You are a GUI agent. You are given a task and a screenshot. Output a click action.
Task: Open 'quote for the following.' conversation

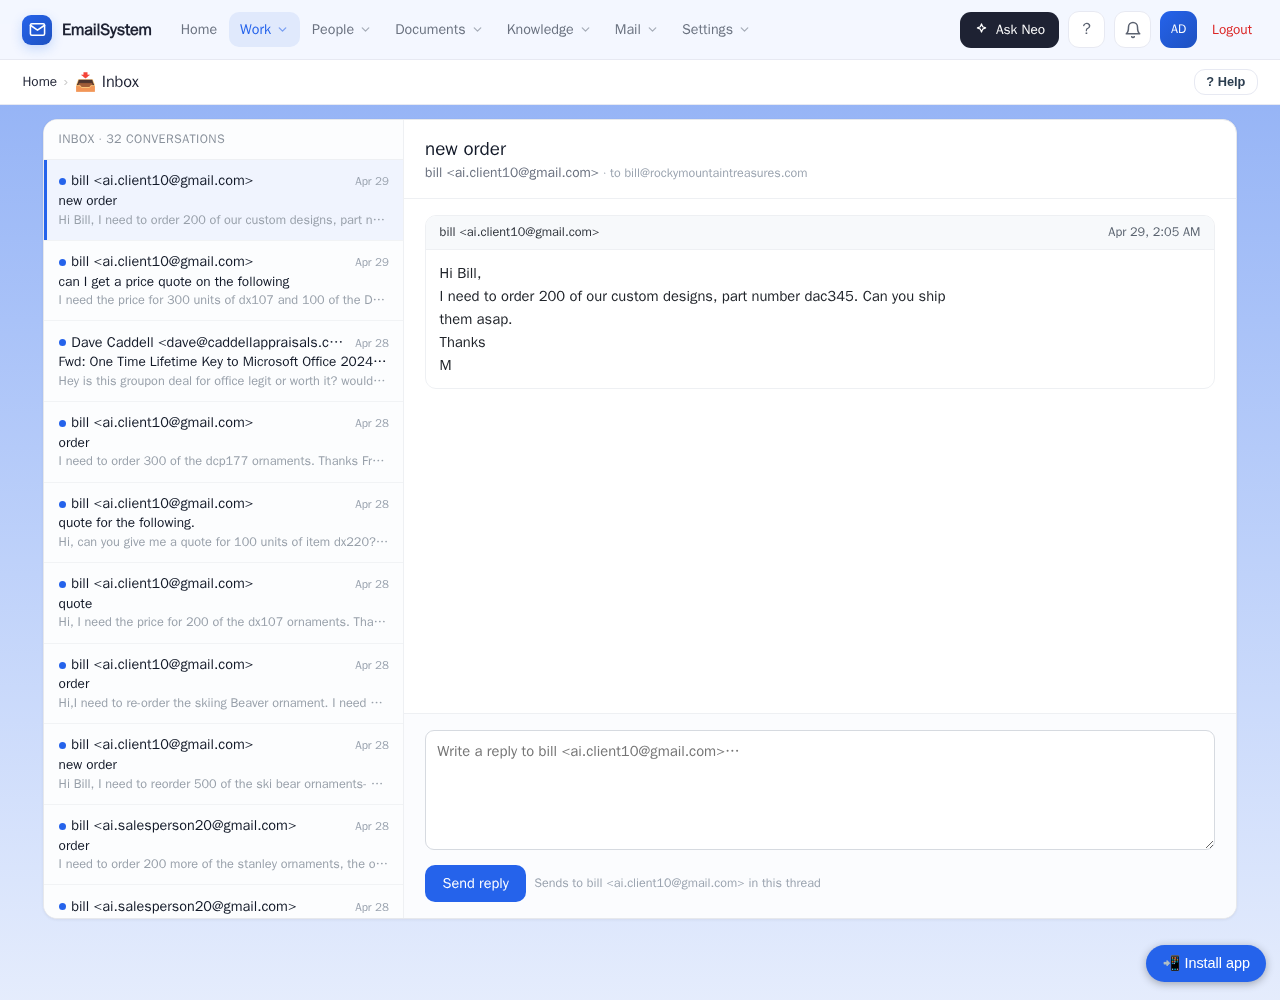[x=224, y=523]
